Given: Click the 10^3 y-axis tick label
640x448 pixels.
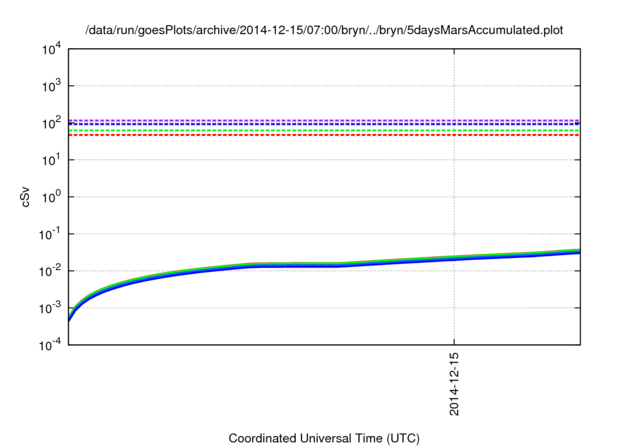Looking at the screenshot, I should tap(51, 86).
